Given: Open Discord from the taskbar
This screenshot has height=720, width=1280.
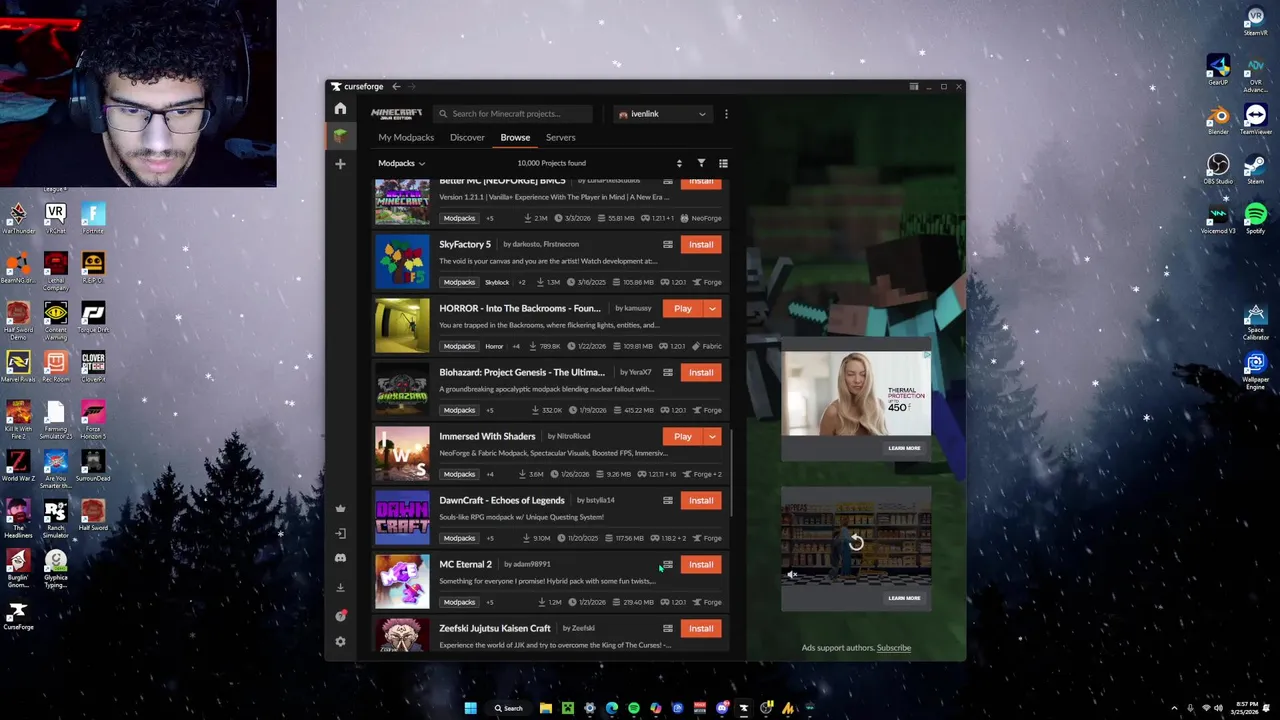Looking at the screenshot, I should 722,708.
